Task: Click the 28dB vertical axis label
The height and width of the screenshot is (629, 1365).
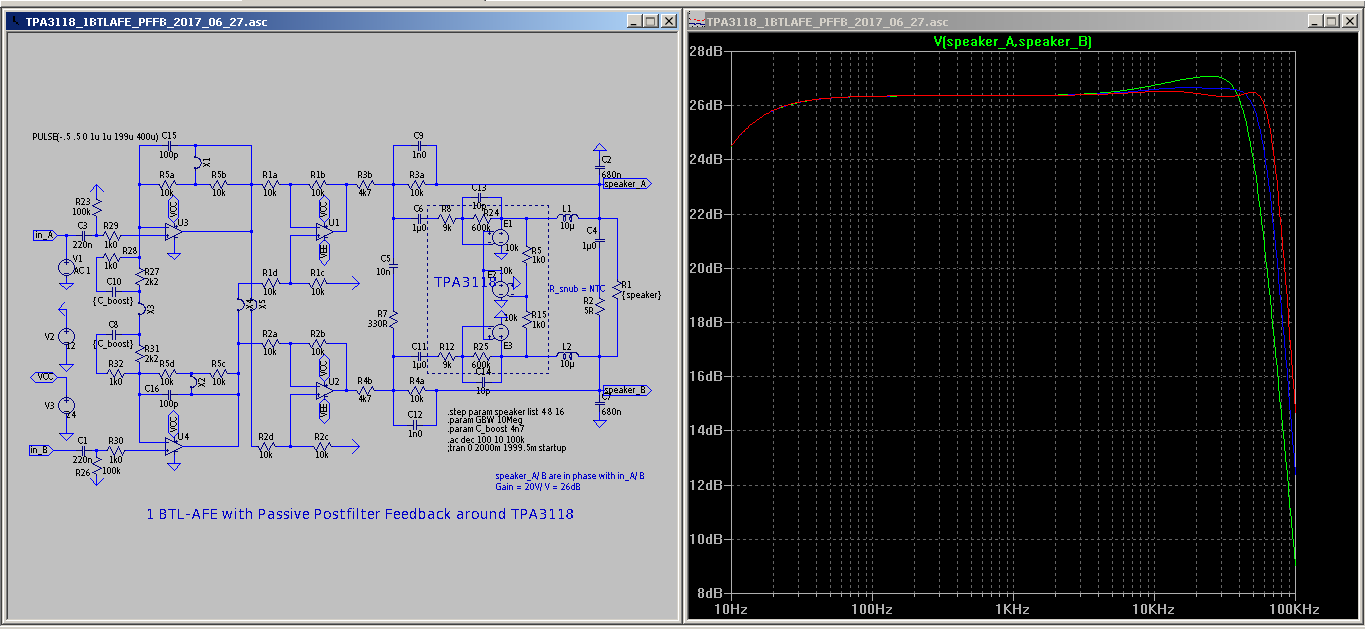Action: click(706, 51)
